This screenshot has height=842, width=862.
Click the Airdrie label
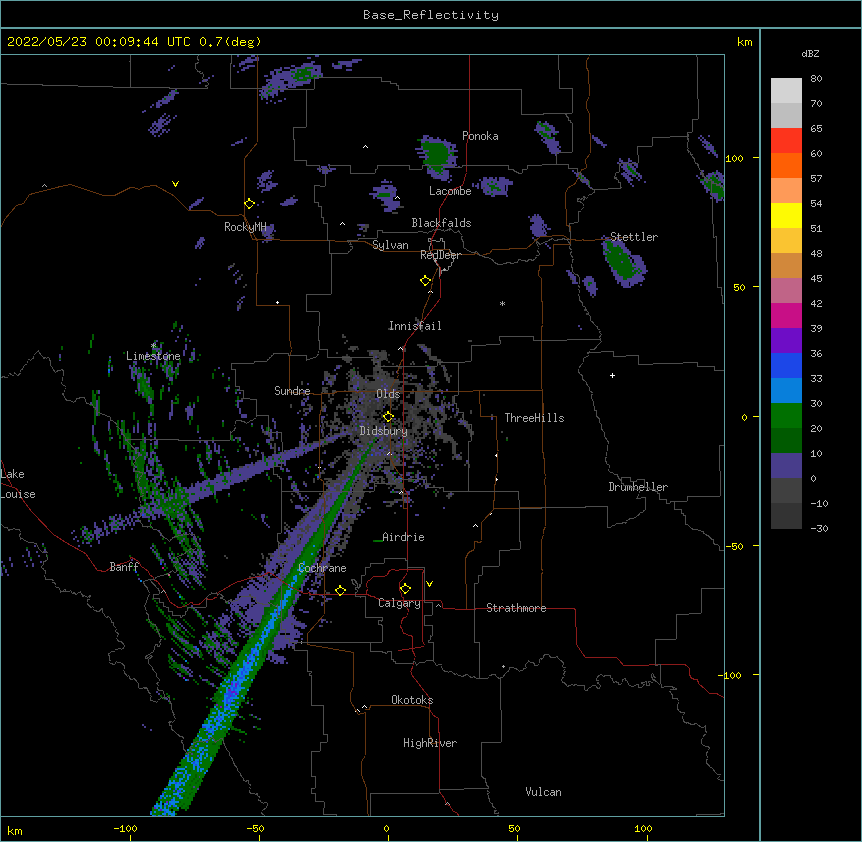(403, 537)
